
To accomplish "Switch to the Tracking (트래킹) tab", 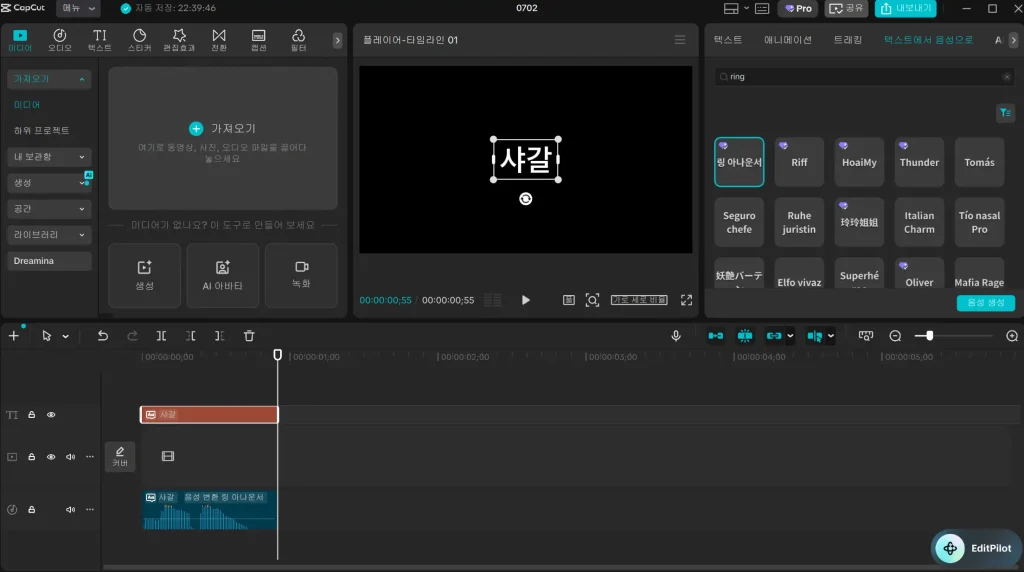I will point(848,40).
